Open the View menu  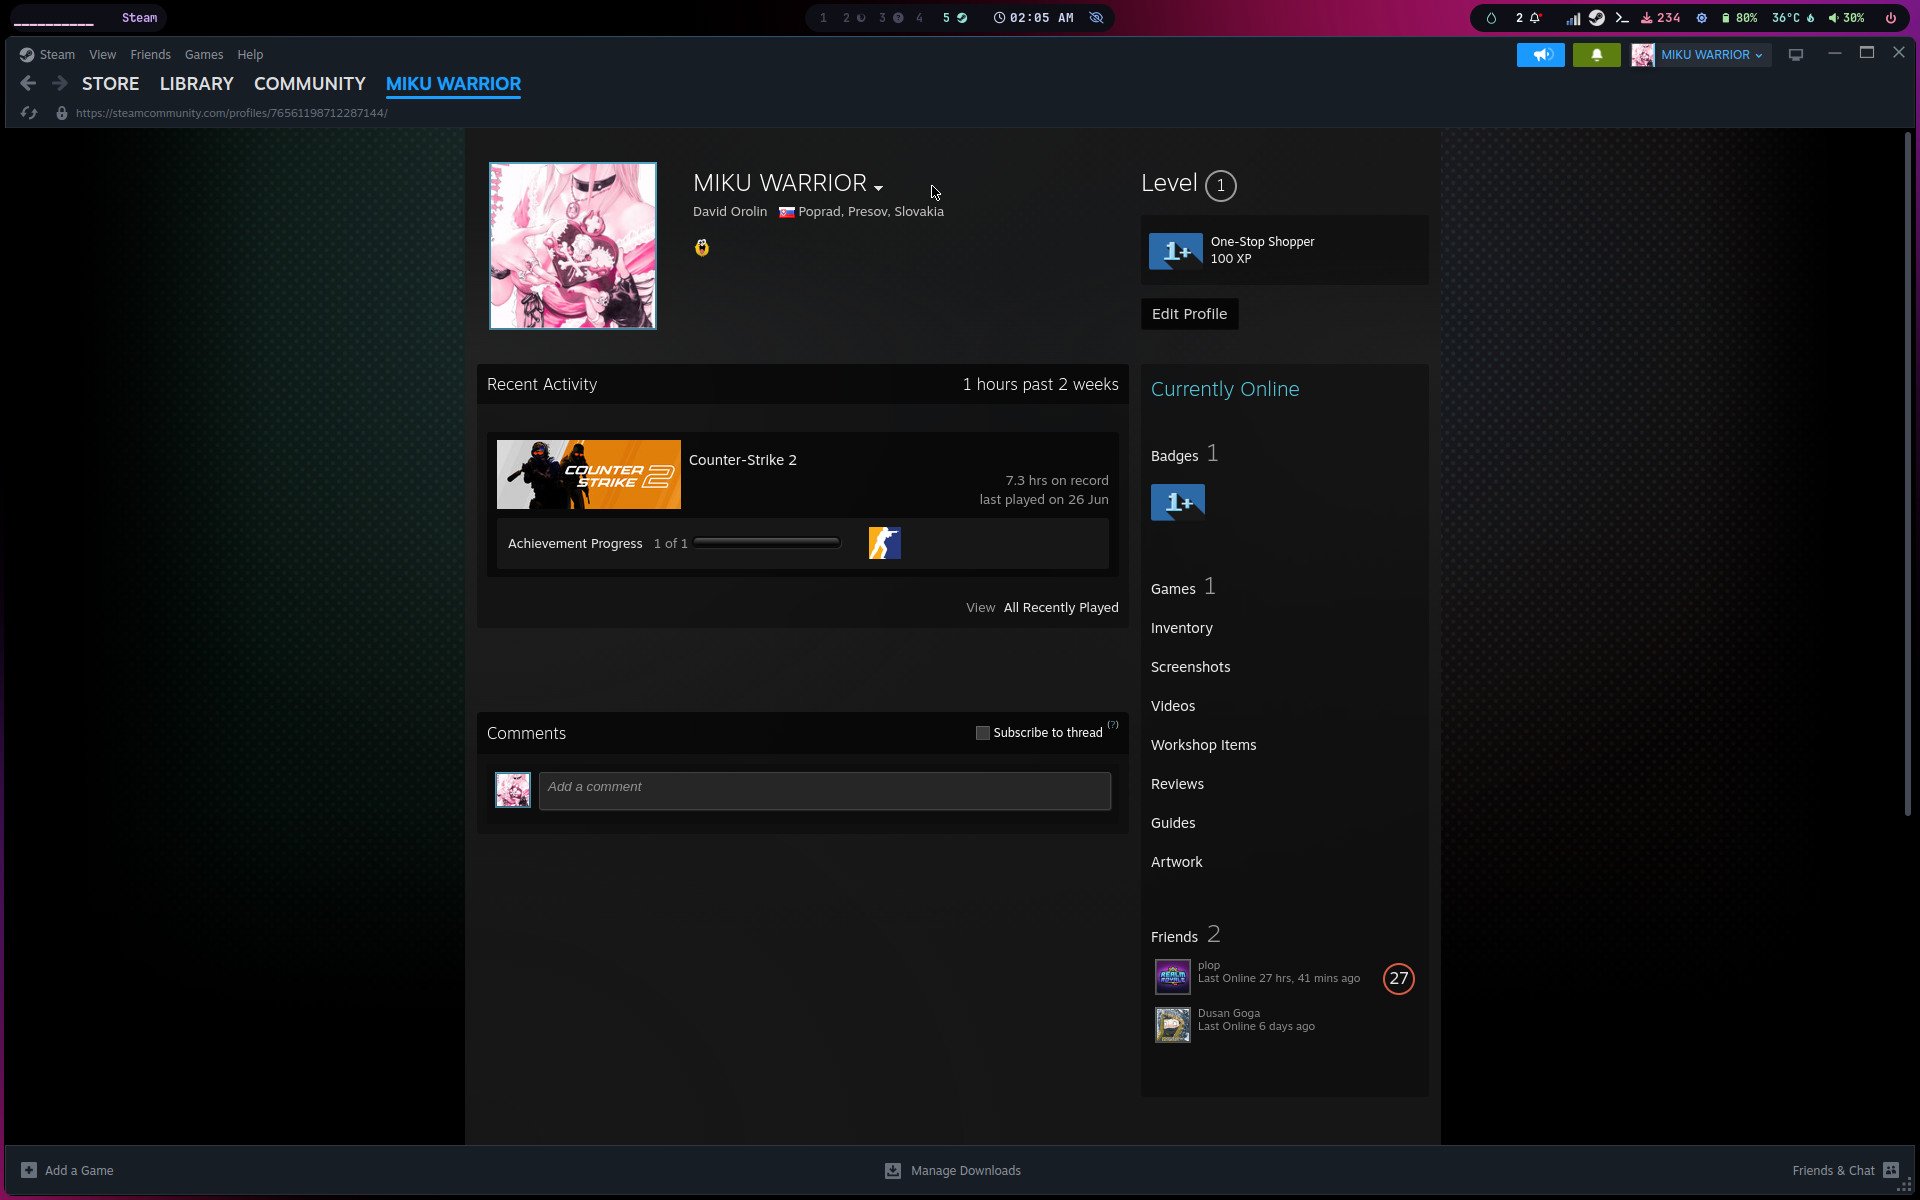(102, 55)
